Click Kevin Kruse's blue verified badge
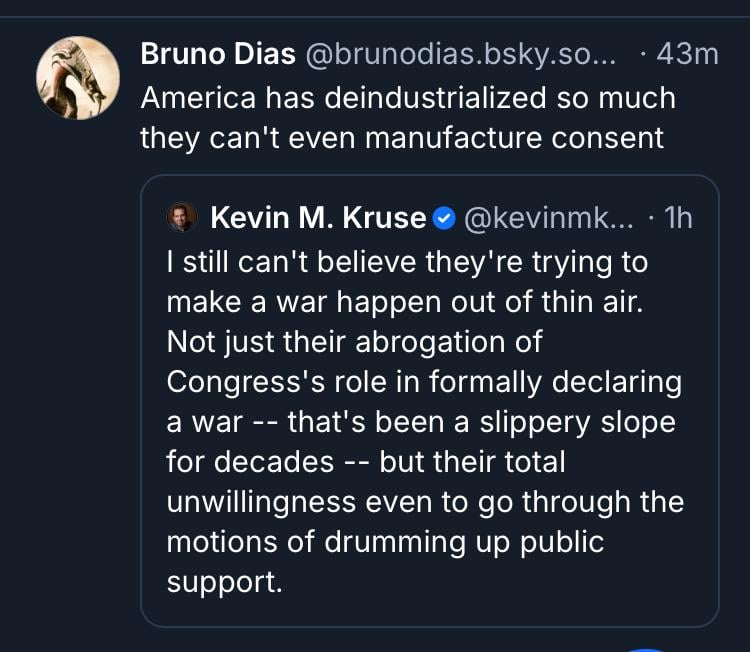Image resolution: width=750 pixels, height=652 pixels. (x=443, y=218)
